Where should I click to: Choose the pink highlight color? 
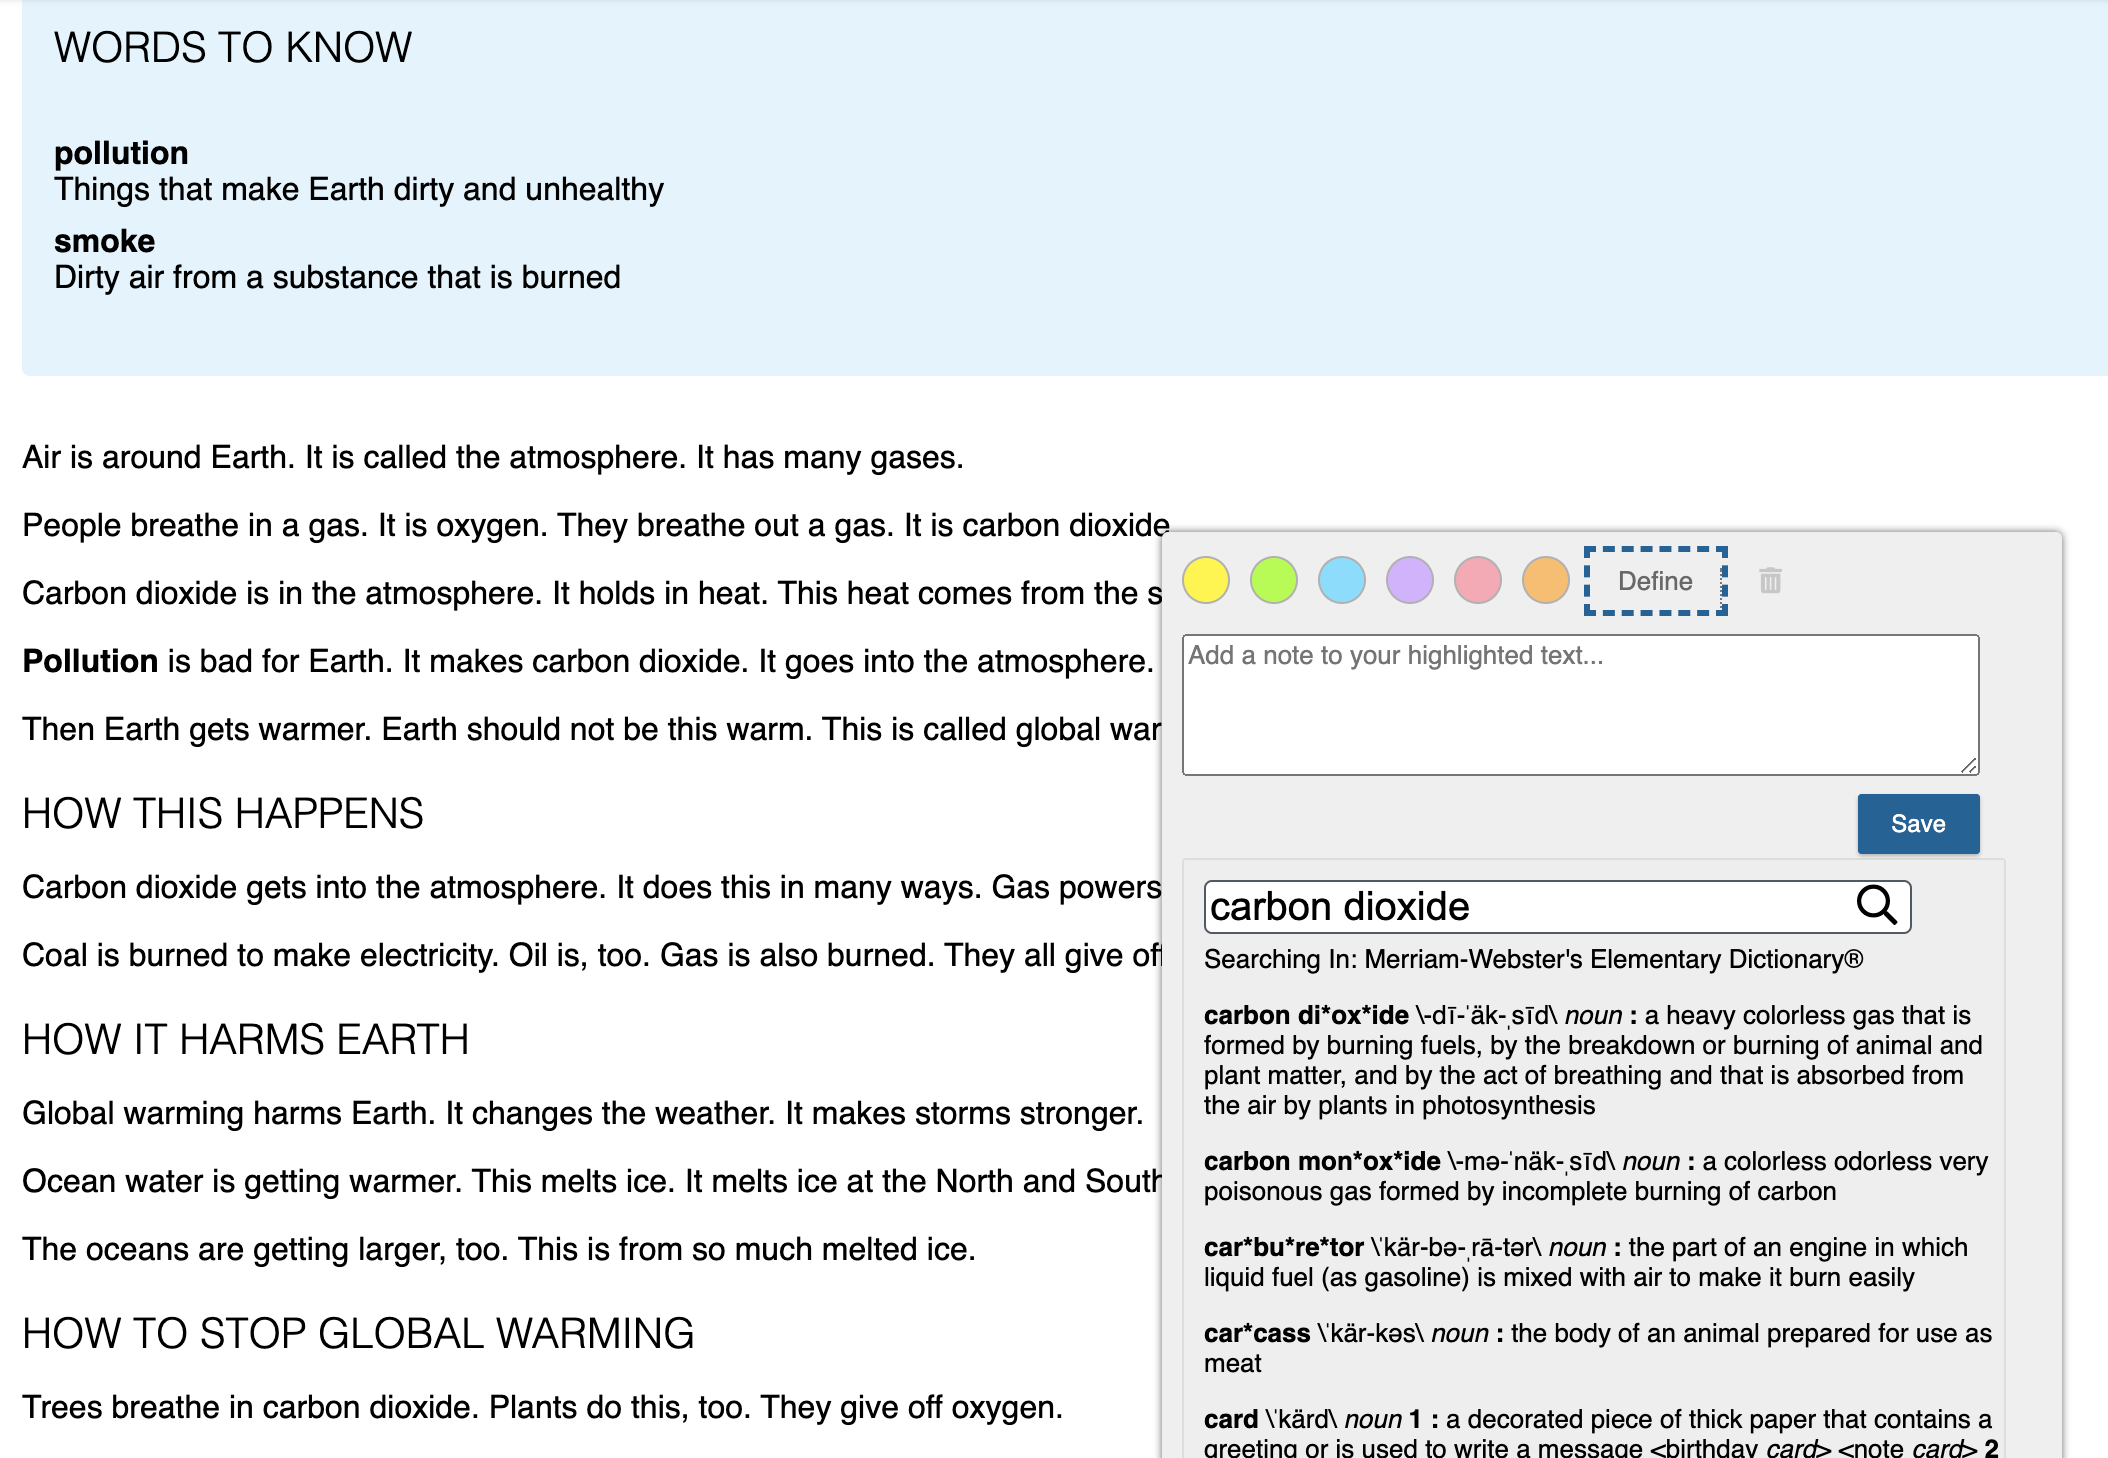click(1478, 581)
